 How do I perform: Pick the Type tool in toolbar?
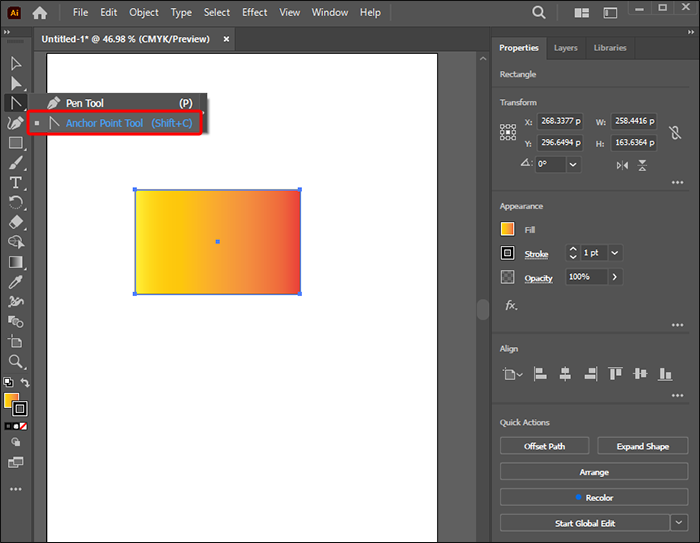[x=16, y=182]
